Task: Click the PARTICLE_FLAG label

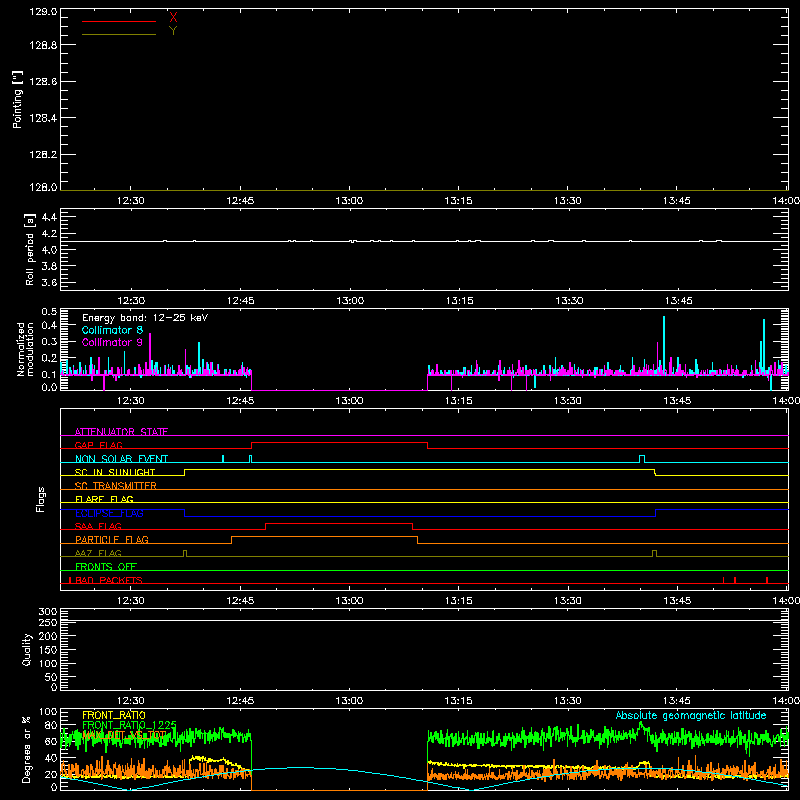Action: pos(112,539)
